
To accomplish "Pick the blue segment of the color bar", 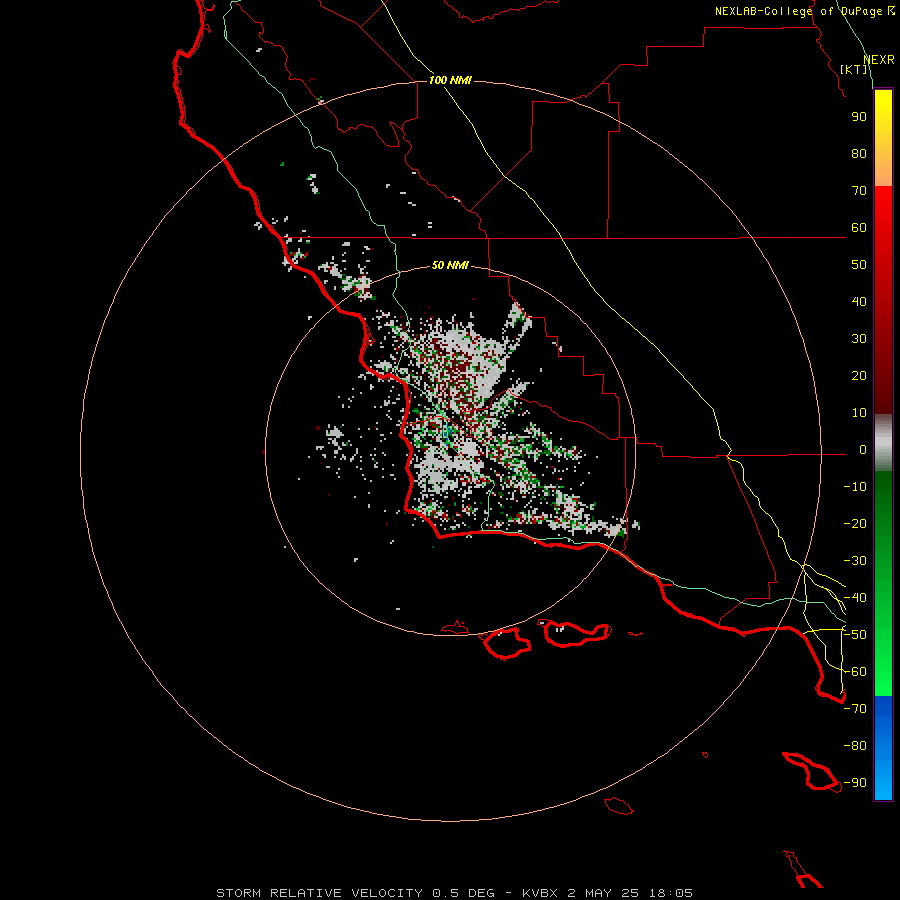I will pyautogui.click(x=883, y=748).
